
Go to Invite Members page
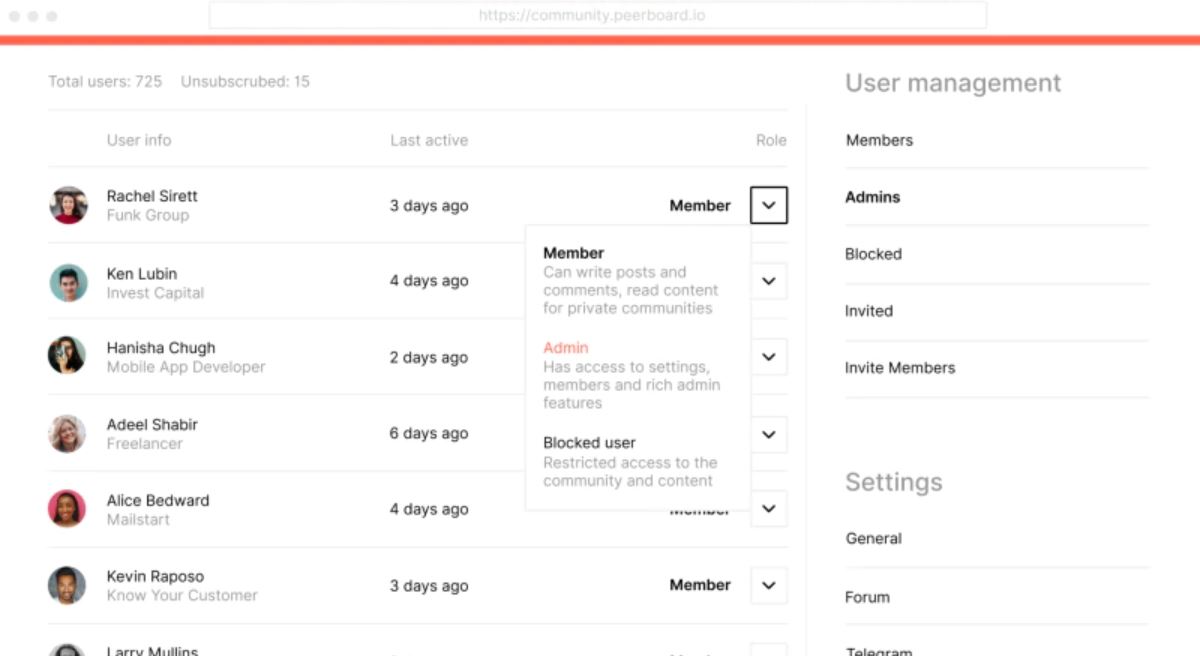click(900, 368)
